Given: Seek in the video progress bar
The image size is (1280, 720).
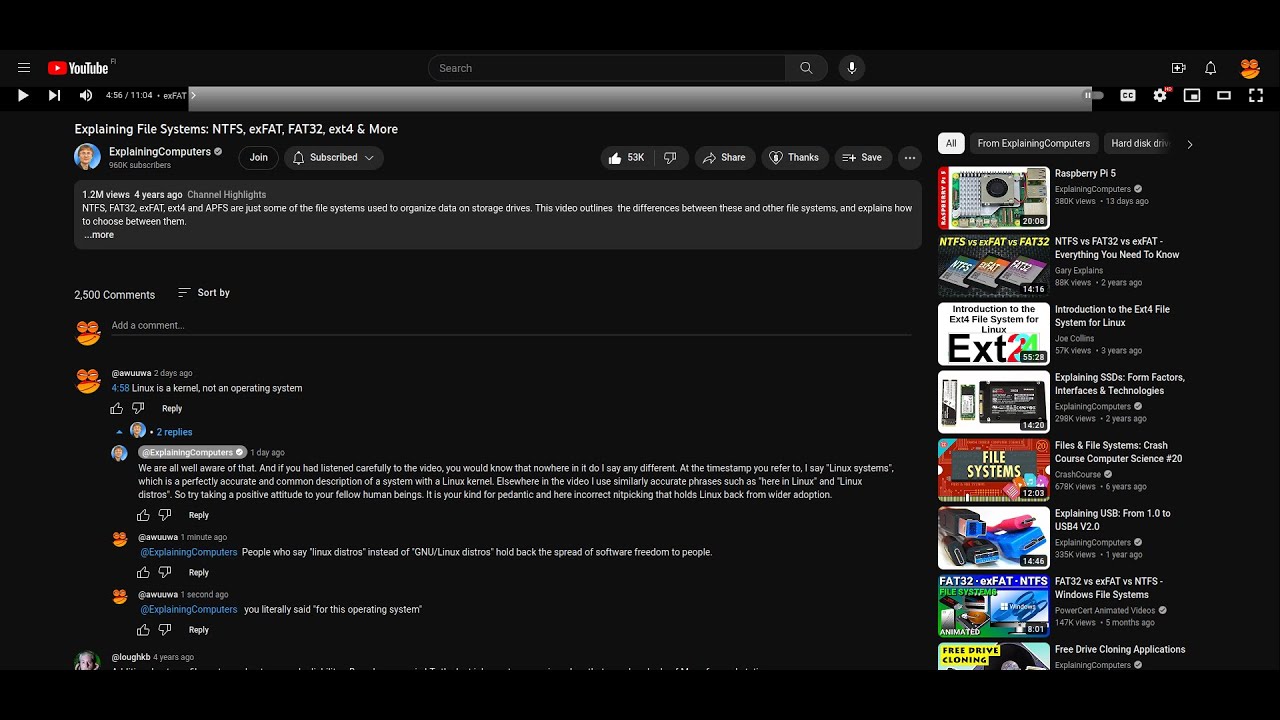Looking at the screenshot, I should click(640, 98).
